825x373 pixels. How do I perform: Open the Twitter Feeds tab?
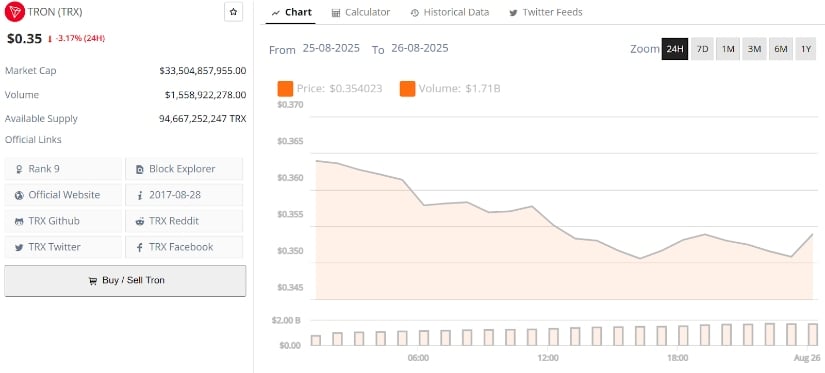coord(546,12)
